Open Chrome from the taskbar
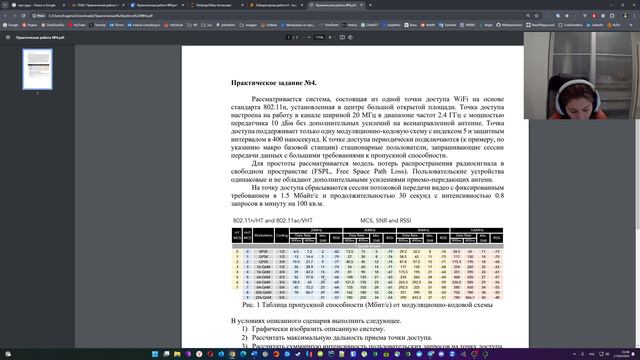 (232, 354)
